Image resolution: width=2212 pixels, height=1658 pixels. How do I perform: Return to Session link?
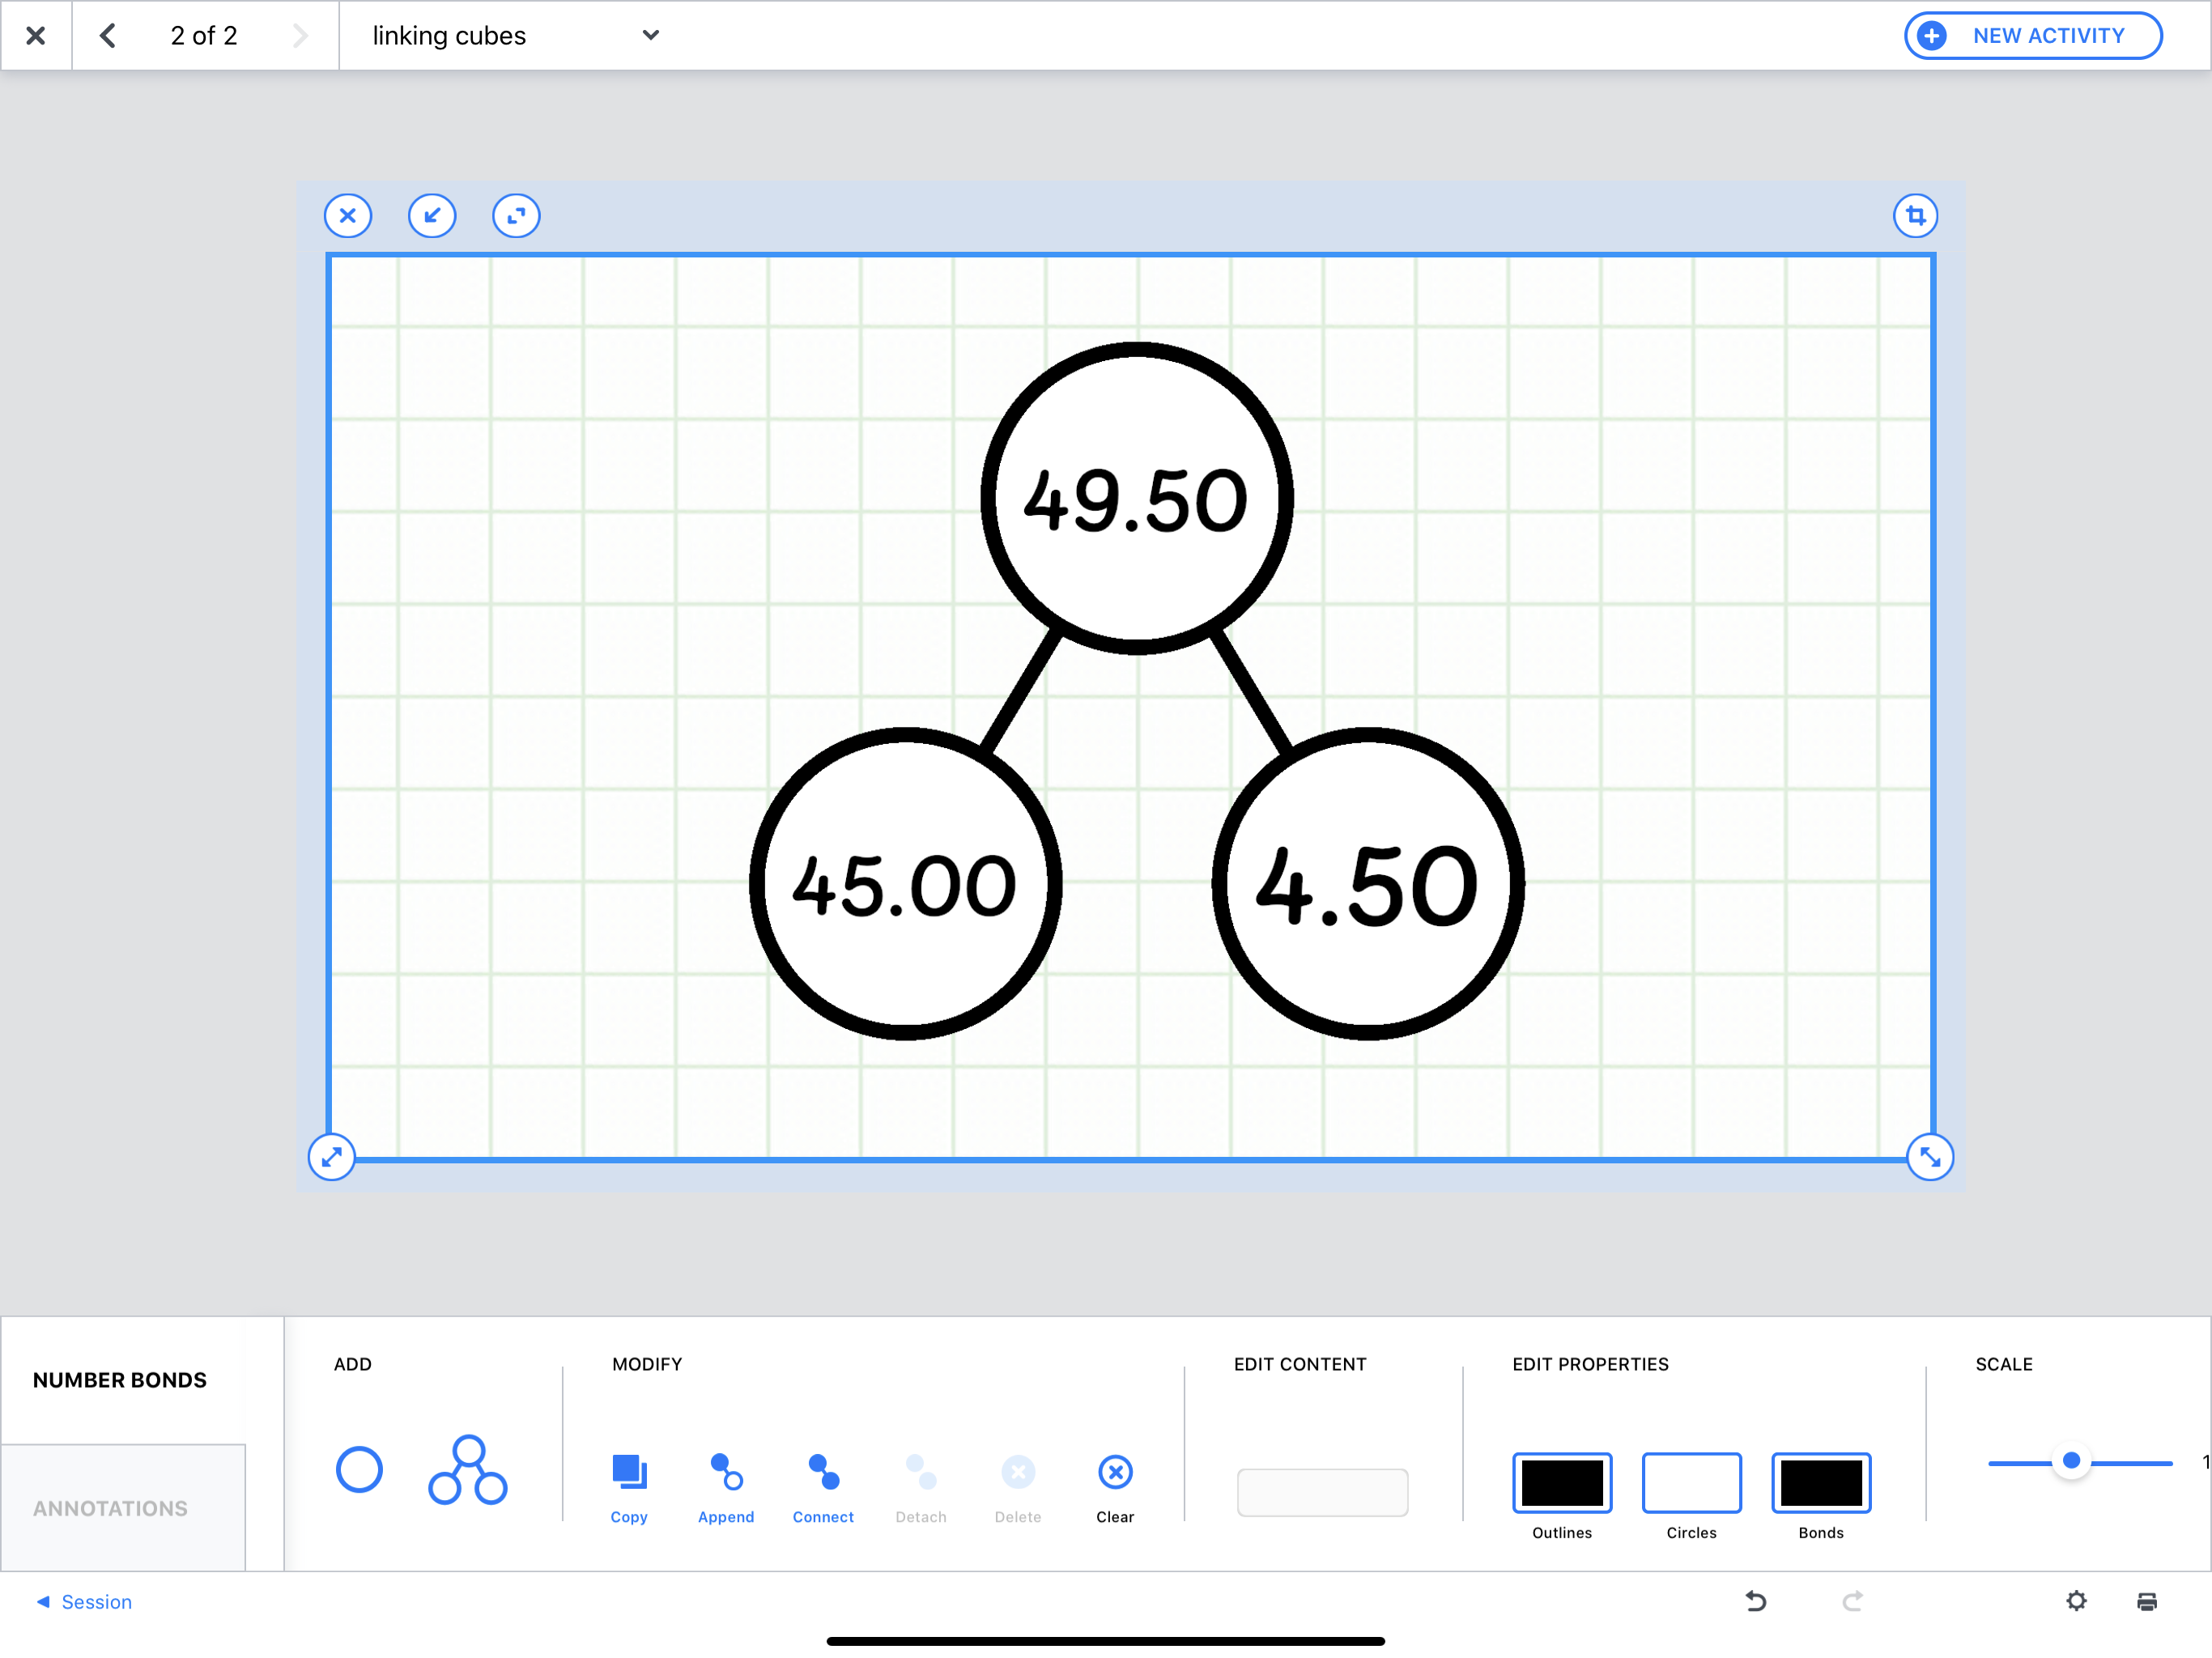click(84, 1602)
